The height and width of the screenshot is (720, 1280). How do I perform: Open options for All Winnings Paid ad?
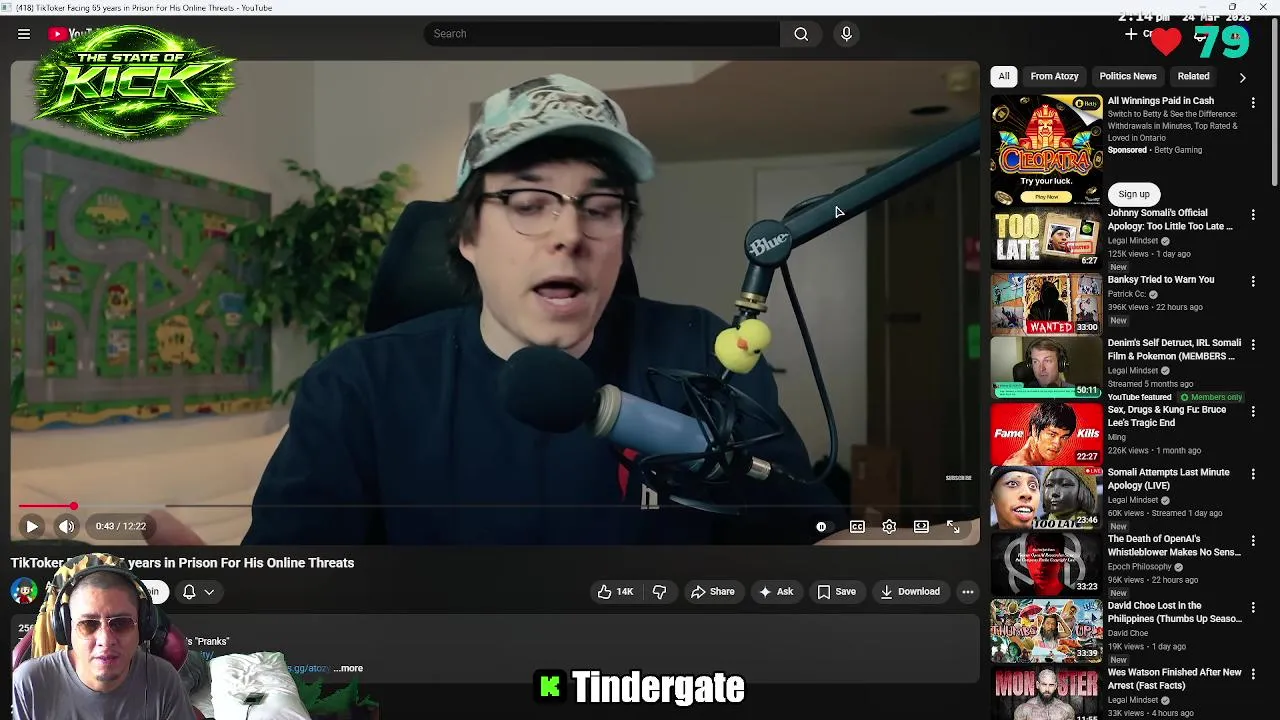(x=1252, y=102)
